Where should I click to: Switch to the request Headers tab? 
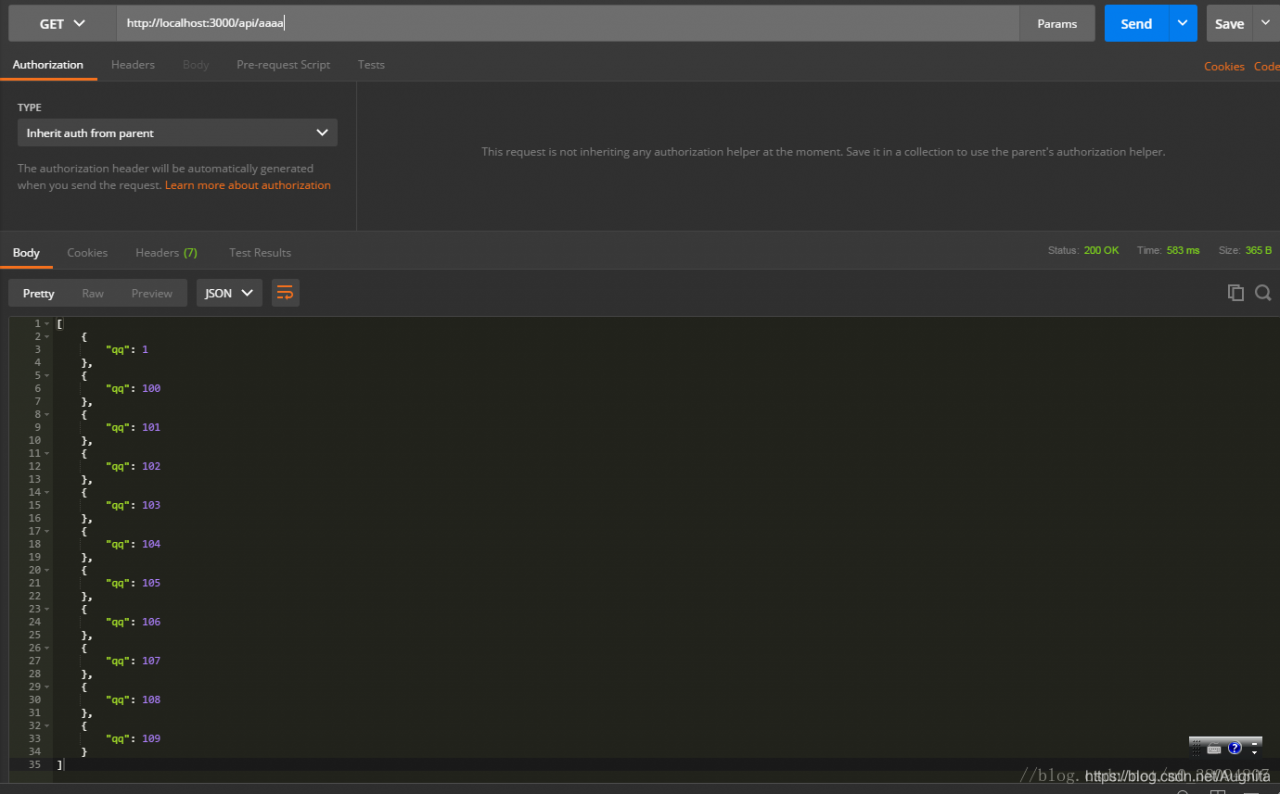click(133, 65)
